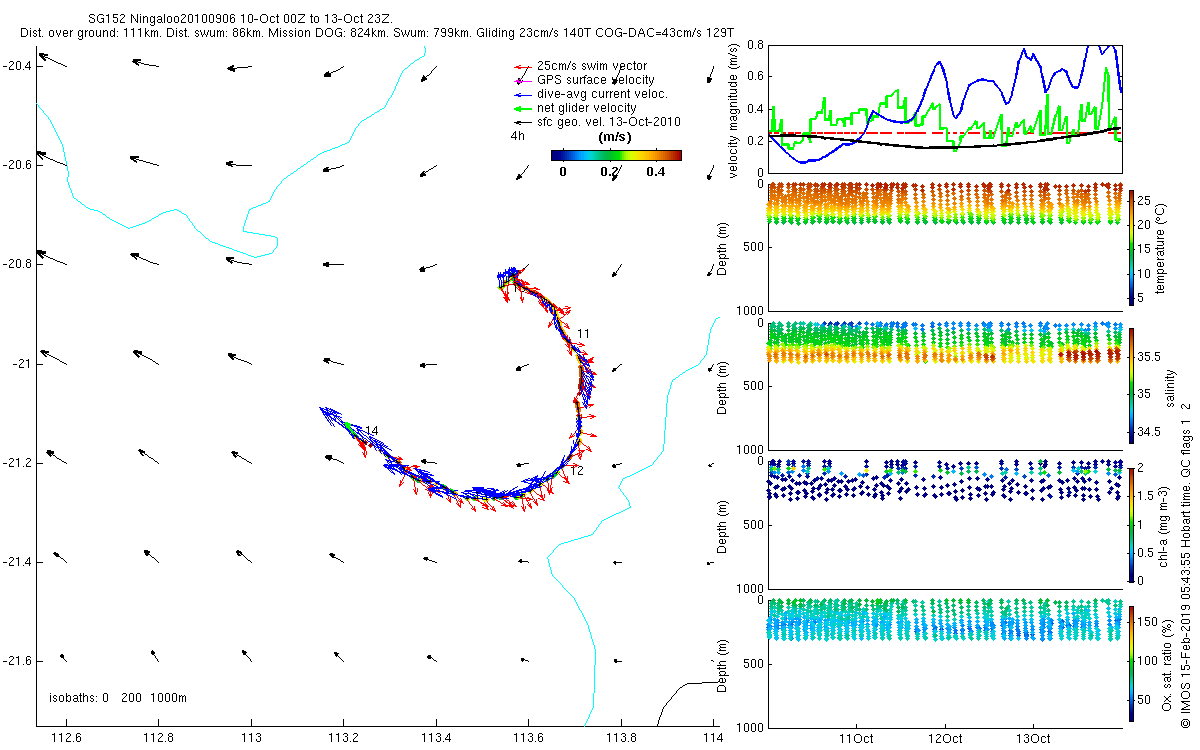Click latitude tick '-21.6' on the map axis

(17, 661)
